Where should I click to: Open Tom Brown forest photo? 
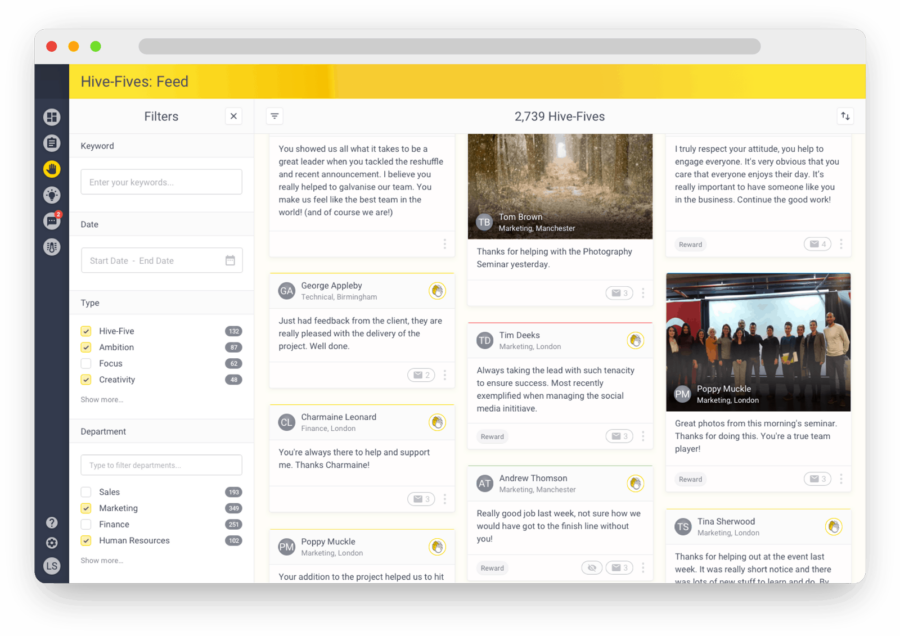[560, 186]
